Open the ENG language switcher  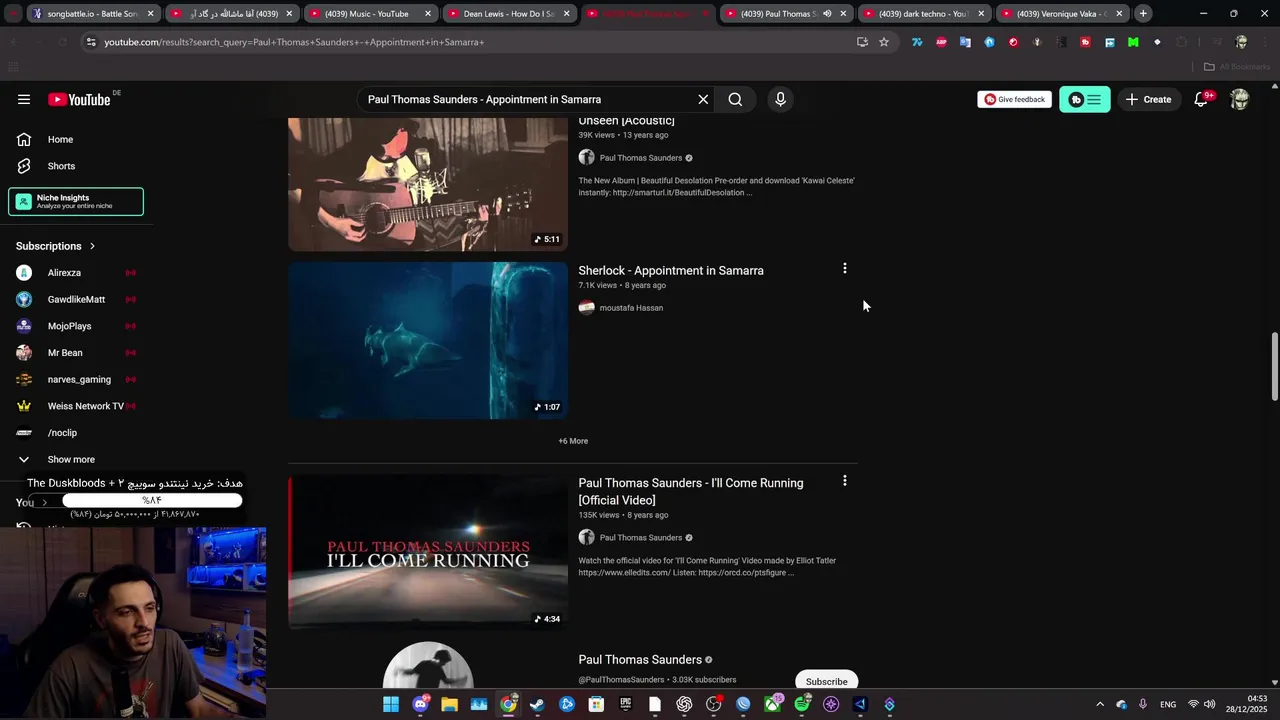tap(1168, 704)
